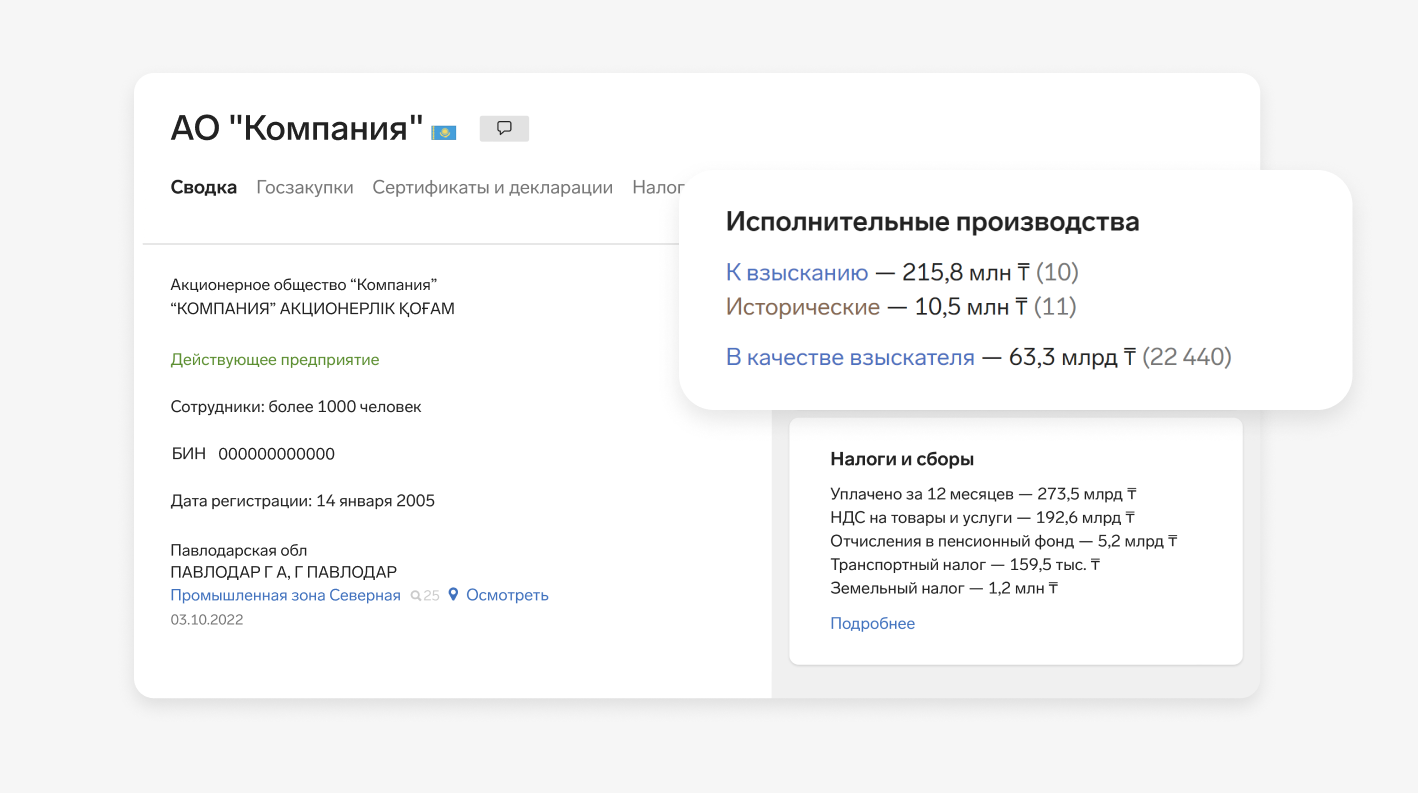
Task: Click the Осмотреть link
Action: [507, 595]
